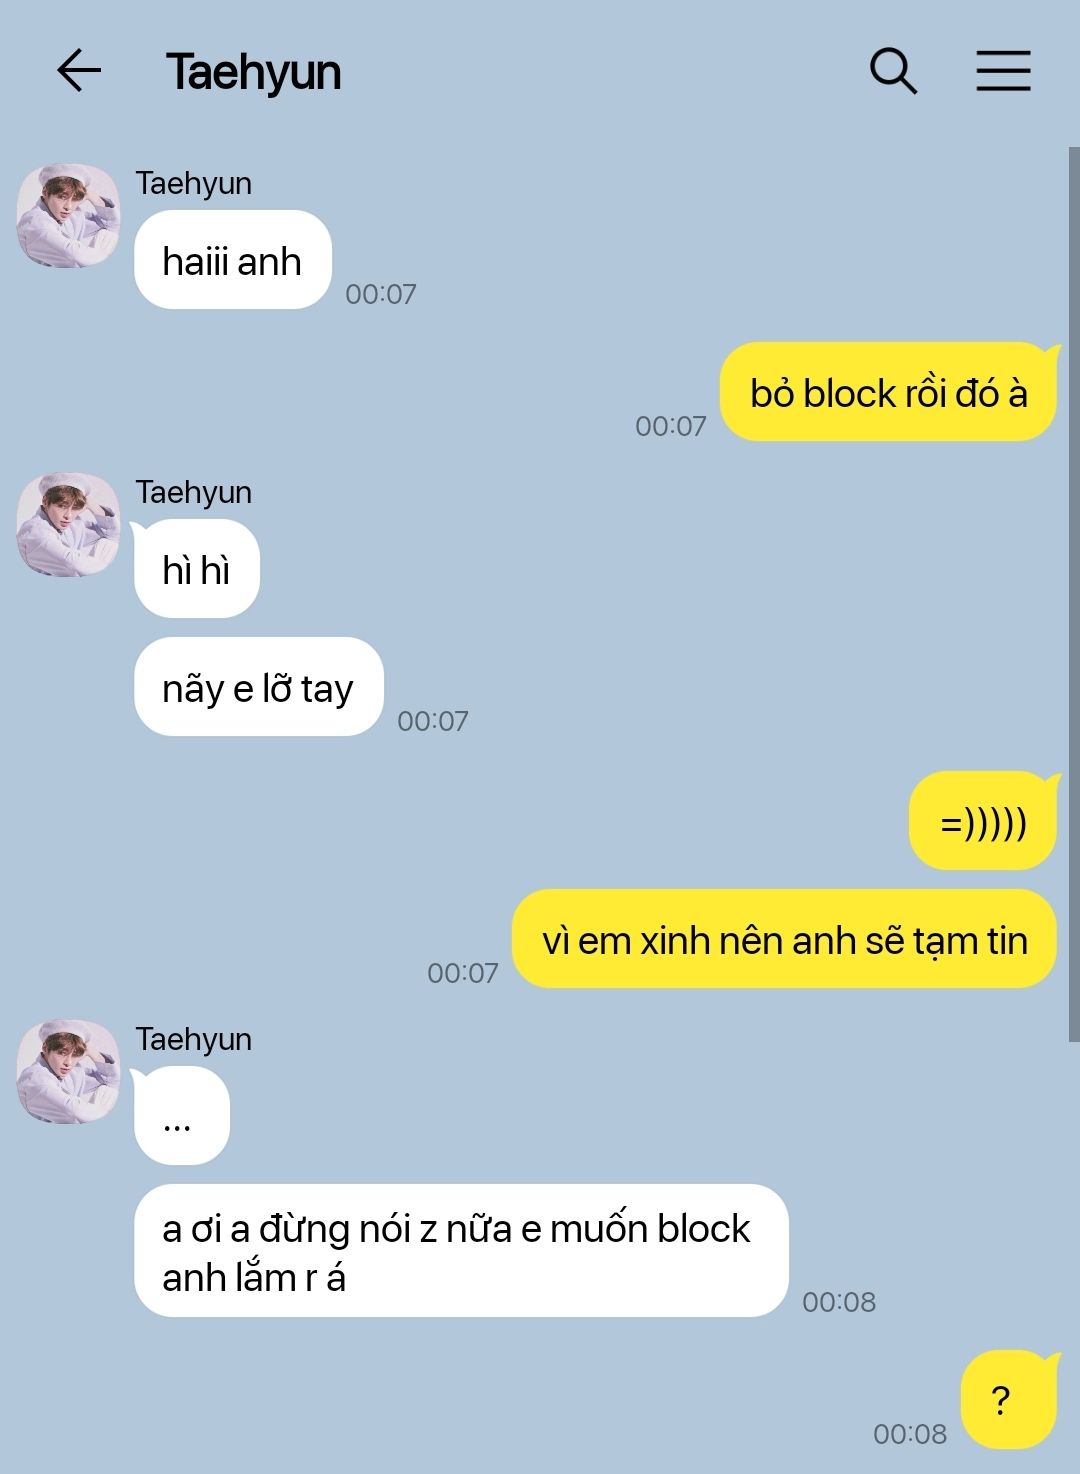Screen dimensions: 1080x1474
Task: Tap the Taehyun chat title
Action: 253,72
